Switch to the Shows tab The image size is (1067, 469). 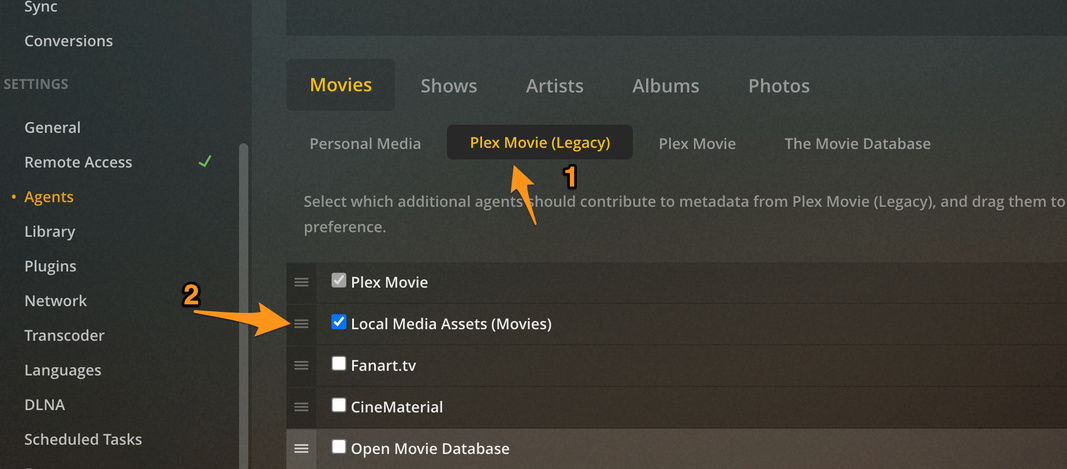[x=449, y=86]
